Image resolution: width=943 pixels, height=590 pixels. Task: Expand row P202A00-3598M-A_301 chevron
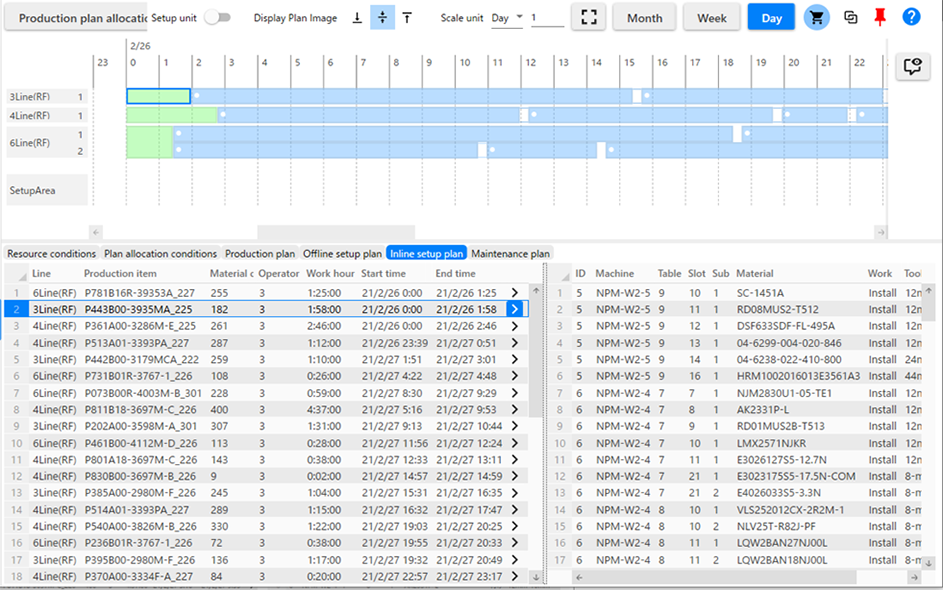515,426
